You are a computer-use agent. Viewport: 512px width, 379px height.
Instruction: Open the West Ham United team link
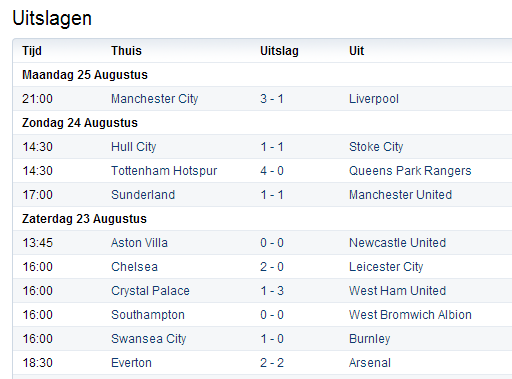tap(397, 291)
